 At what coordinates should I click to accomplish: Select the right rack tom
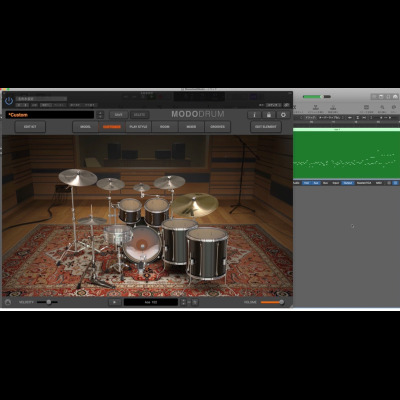tap(156, 211)
